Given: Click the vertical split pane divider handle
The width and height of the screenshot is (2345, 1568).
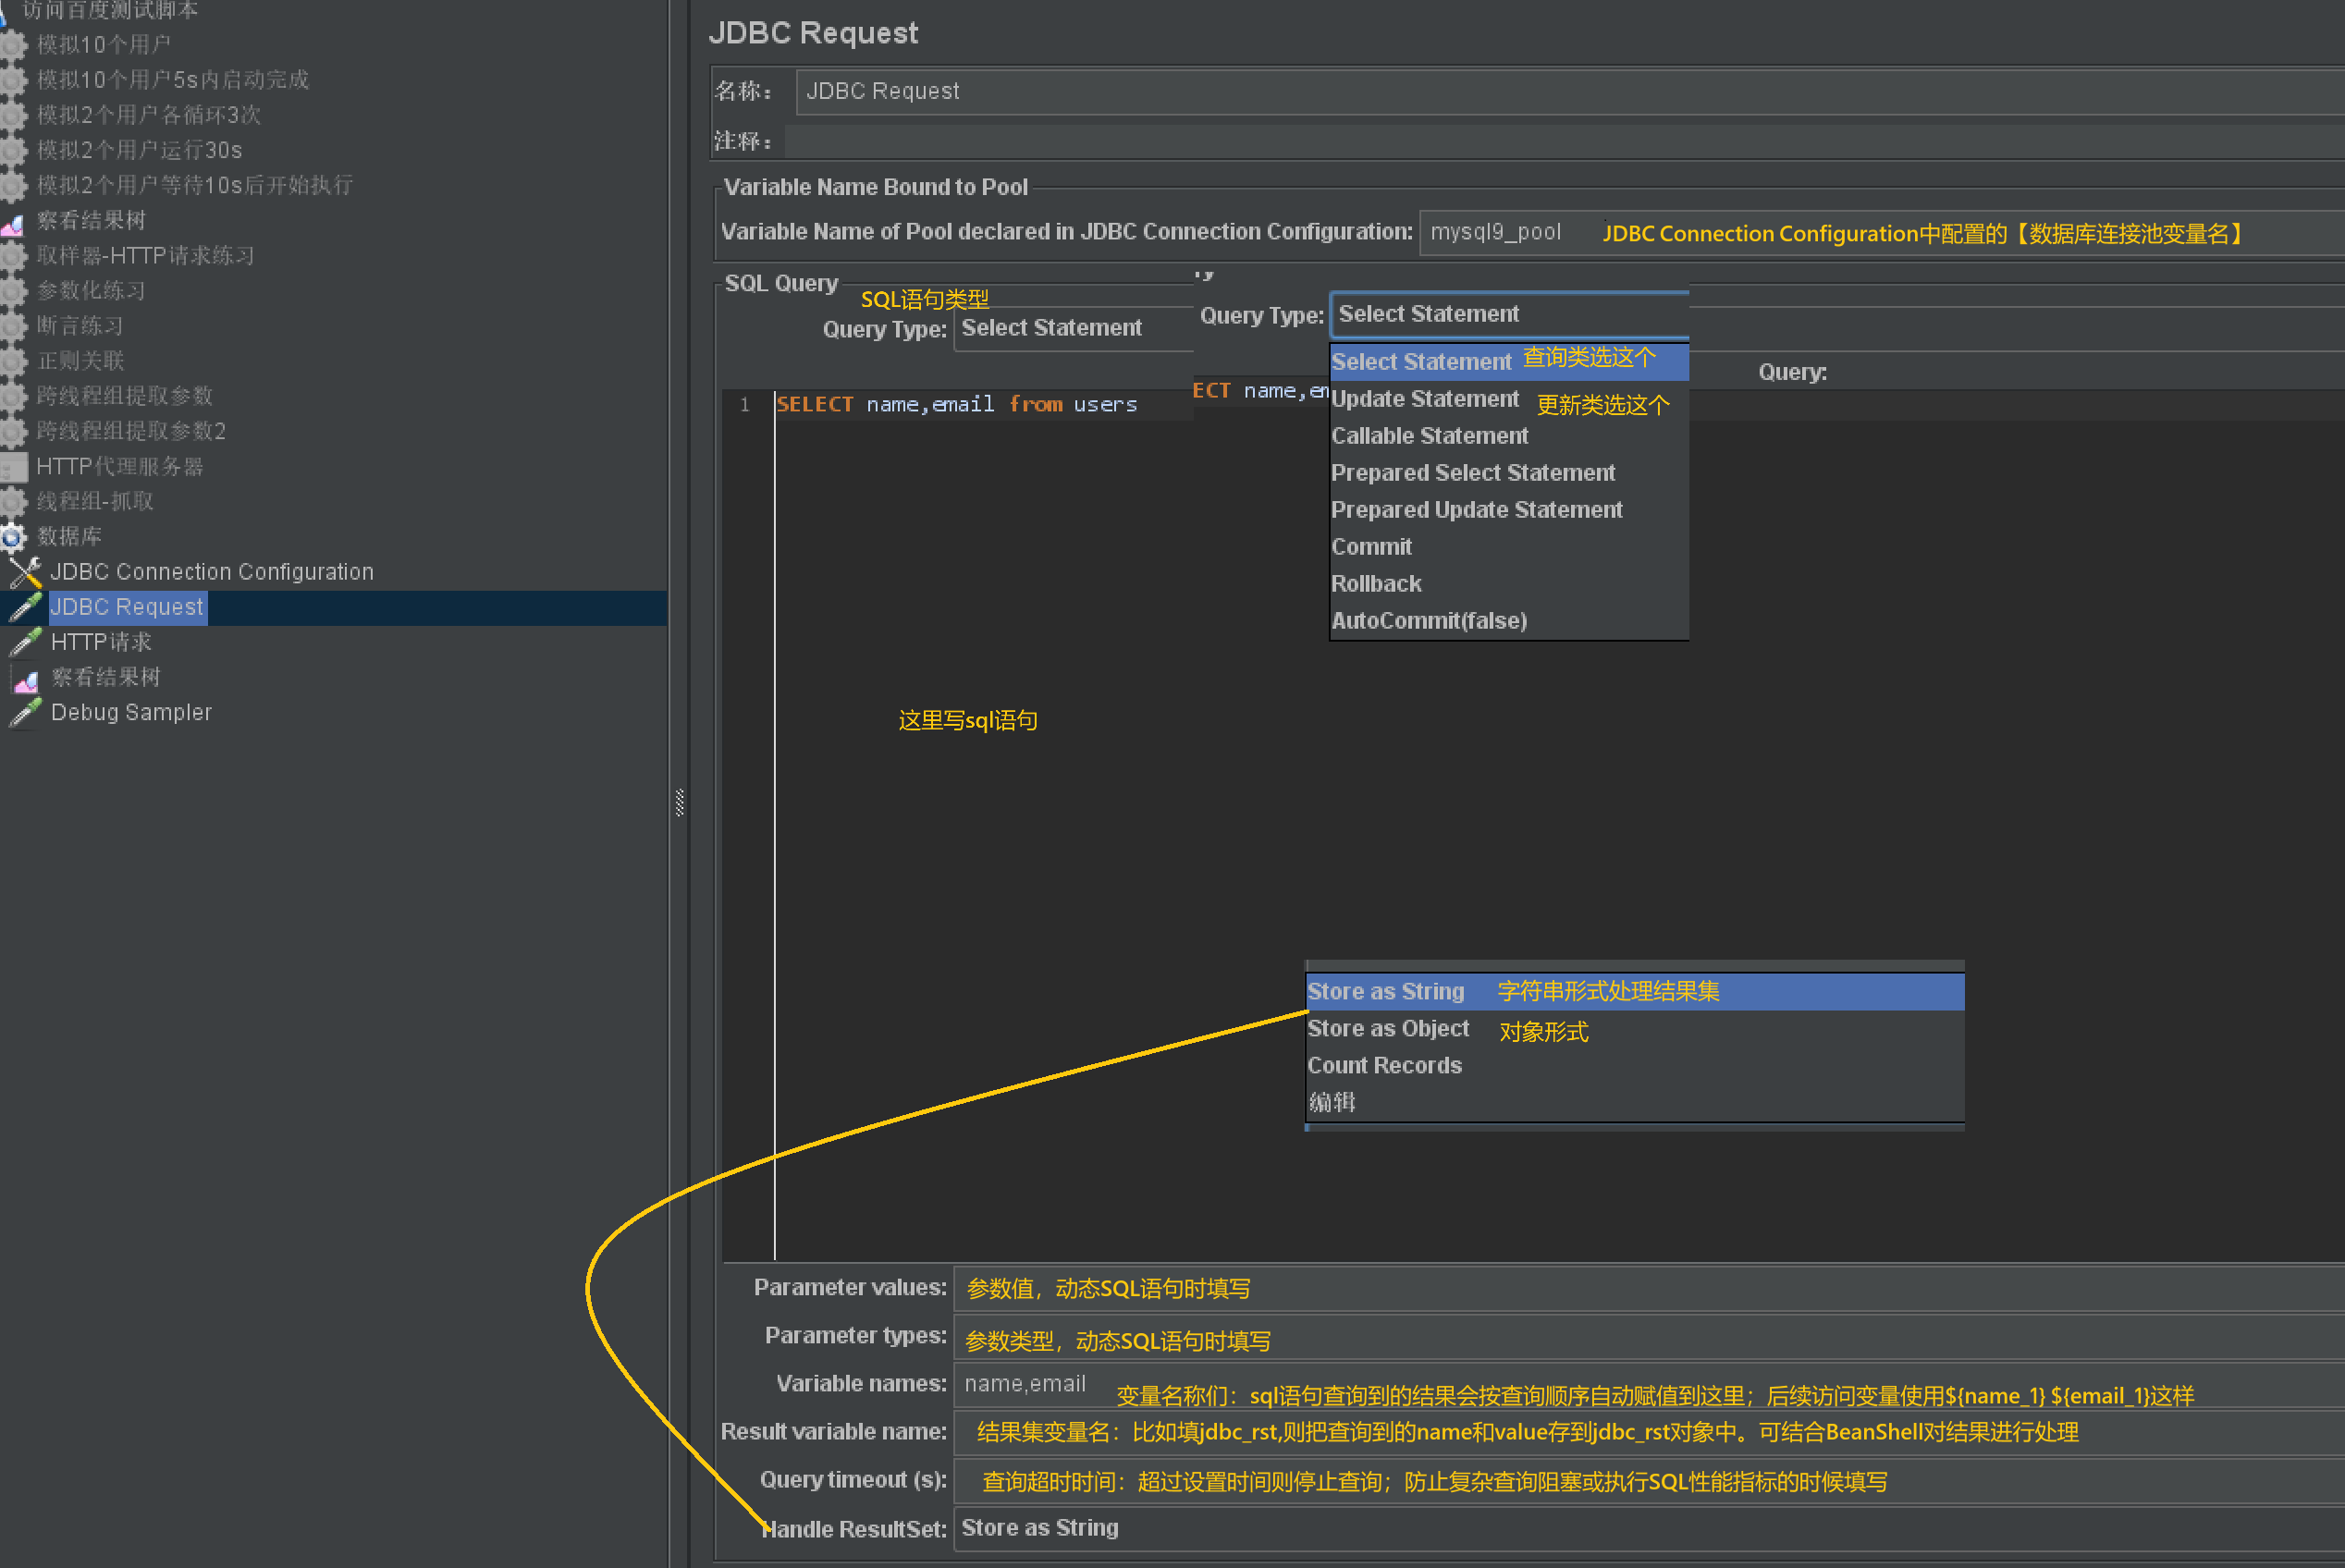Looking at the screenshot, I should [x=680, y=803].
